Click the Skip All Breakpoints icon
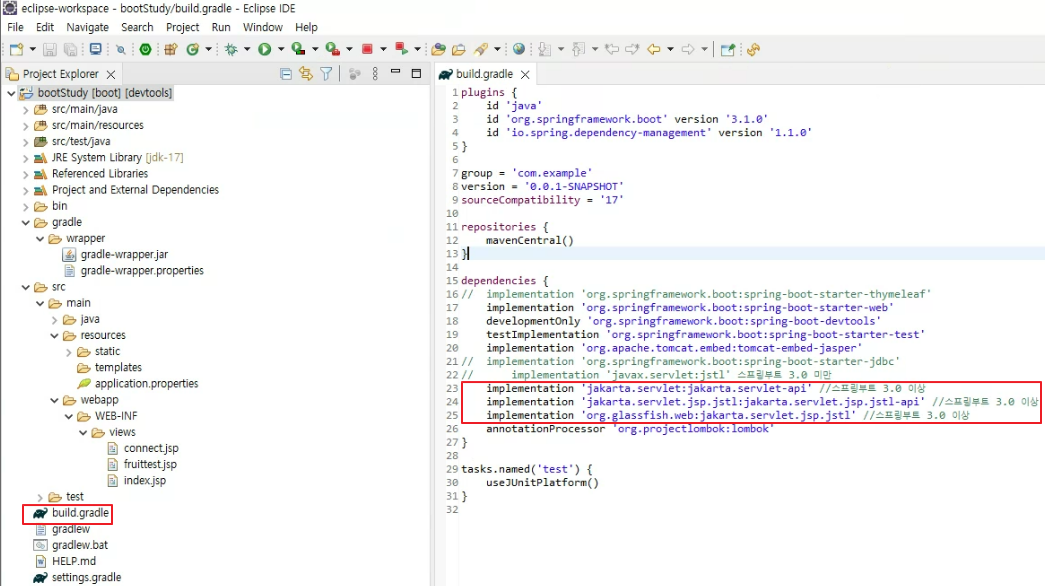Screen dimensions: 1045x586 121,49
